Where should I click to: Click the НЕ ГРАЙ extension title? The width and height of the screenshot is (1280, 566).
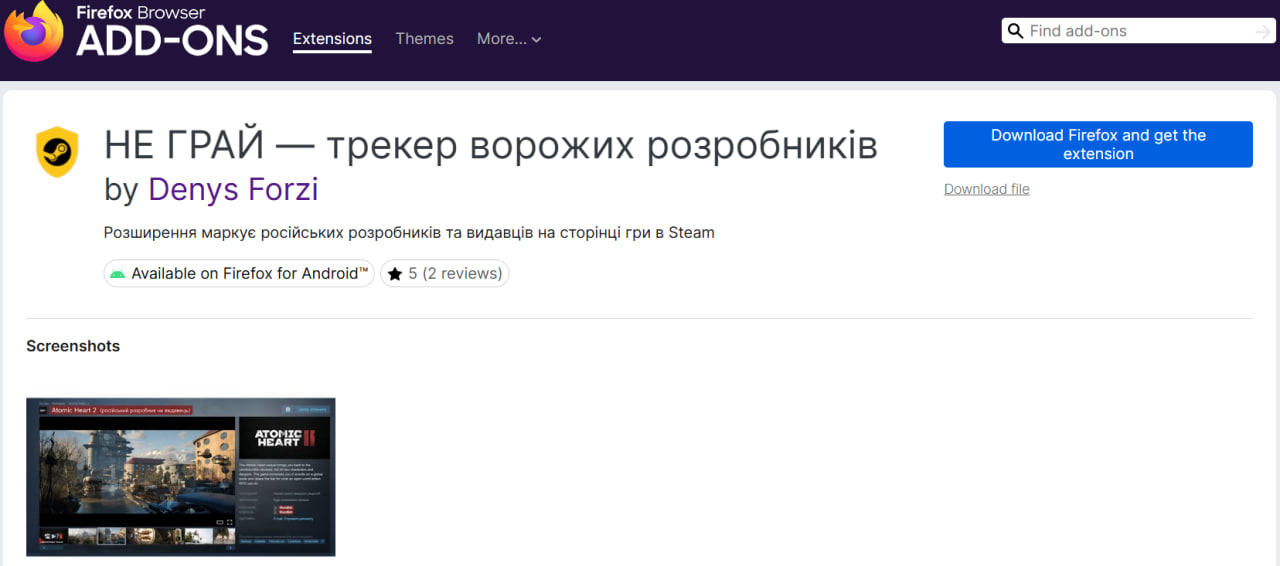(x=490, y=146)
